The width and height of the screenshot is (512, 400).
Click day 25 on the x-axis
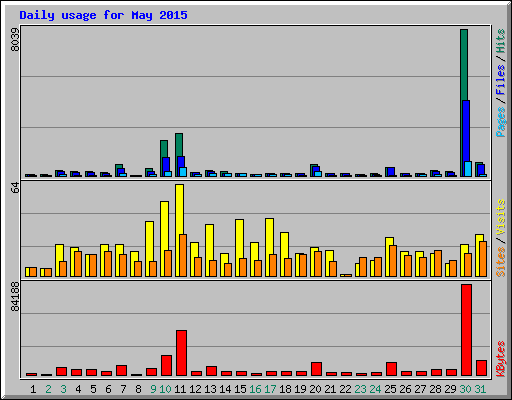coord(390,389)
